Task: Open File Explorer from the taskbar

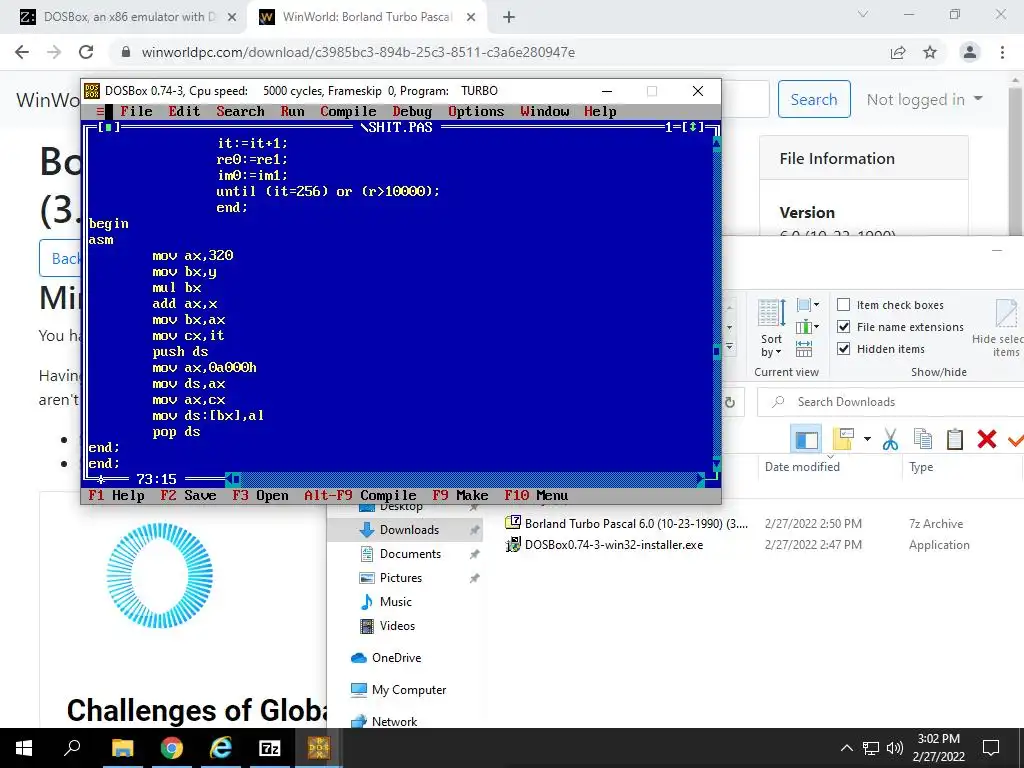Action: pos(122,748)
